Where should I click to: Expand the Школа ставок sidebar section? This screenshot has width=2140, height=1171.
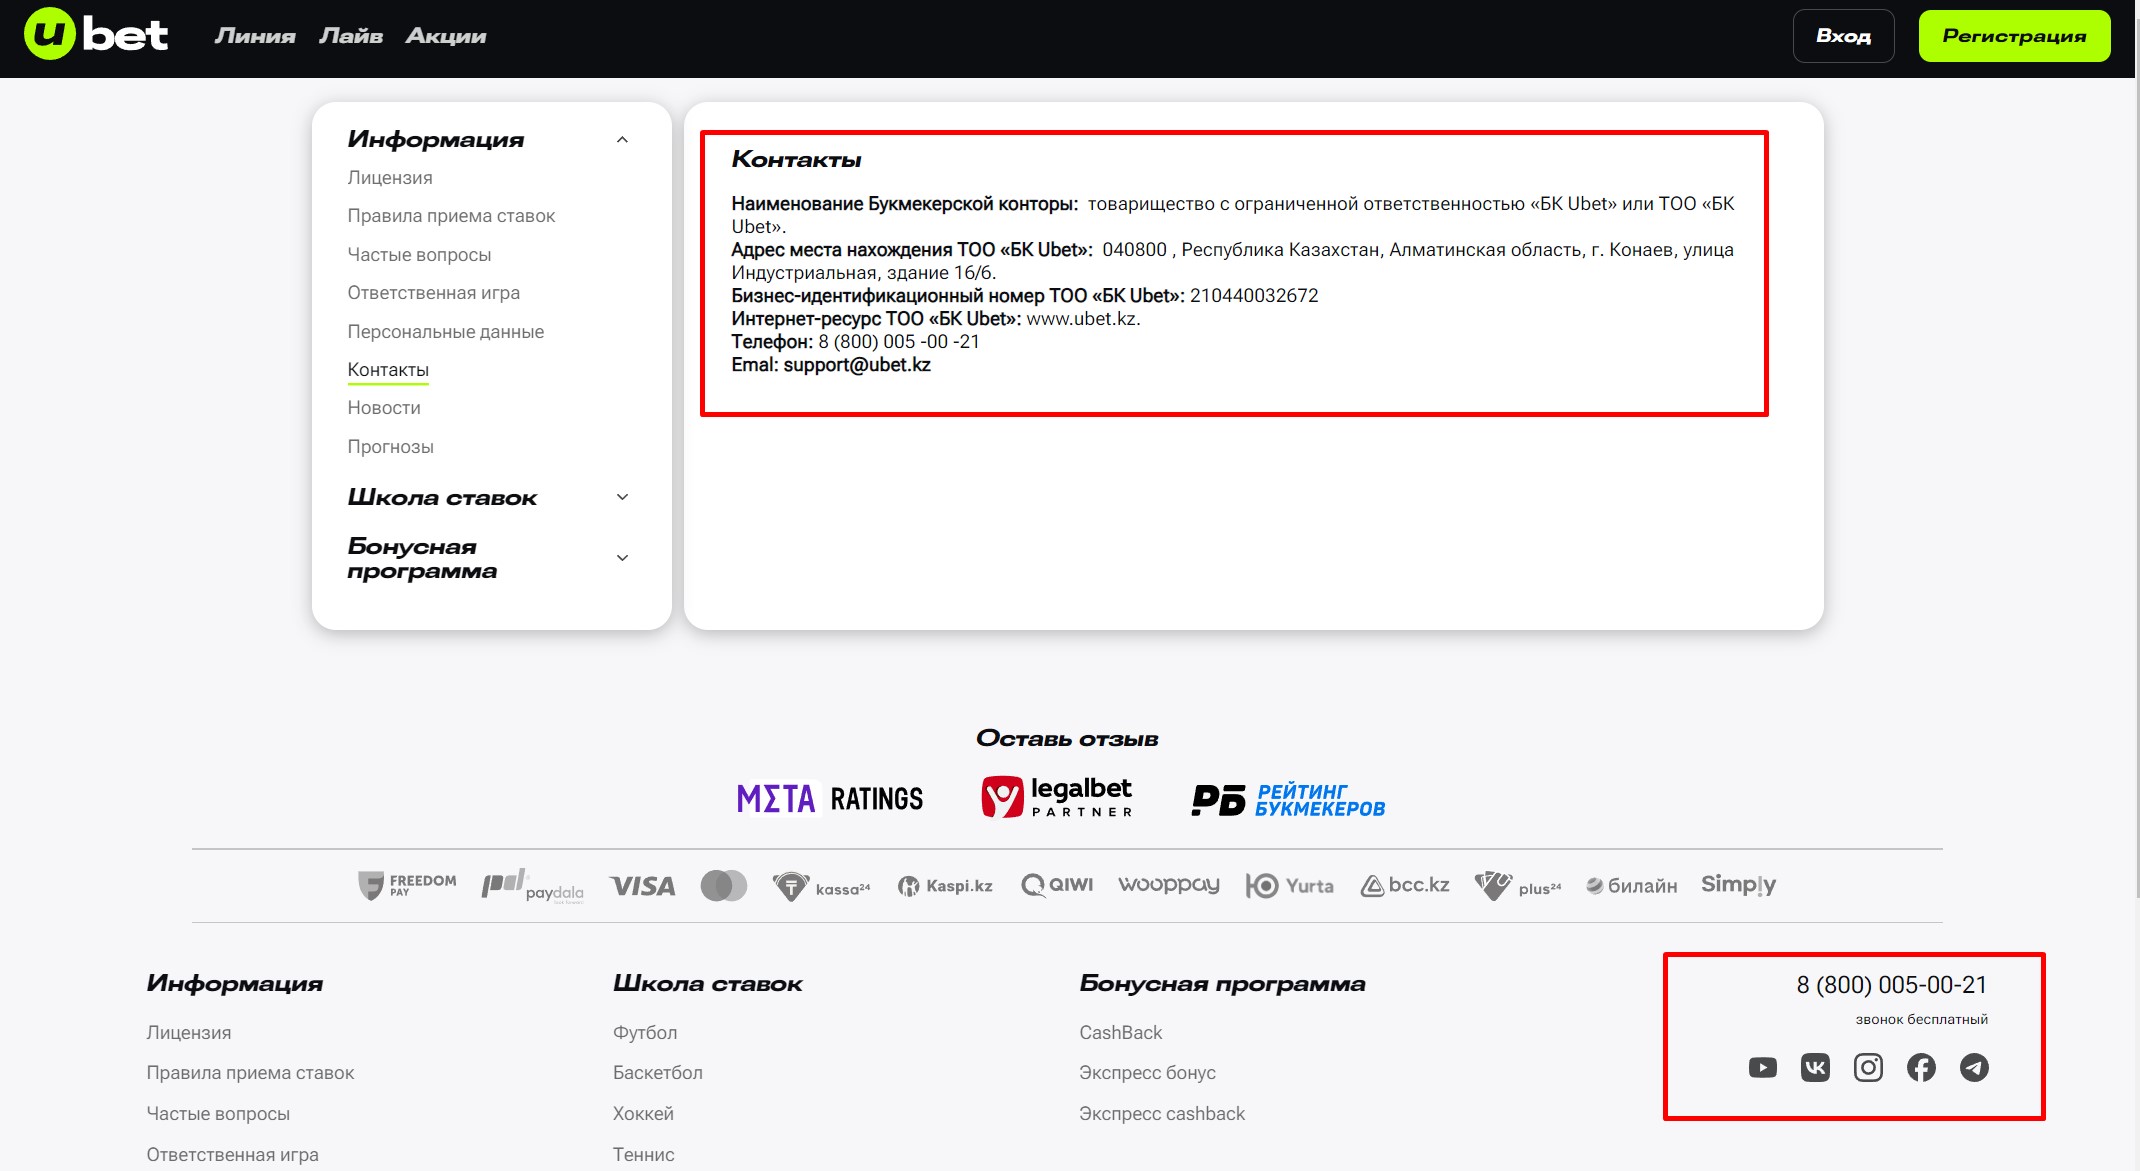point(622,497)
